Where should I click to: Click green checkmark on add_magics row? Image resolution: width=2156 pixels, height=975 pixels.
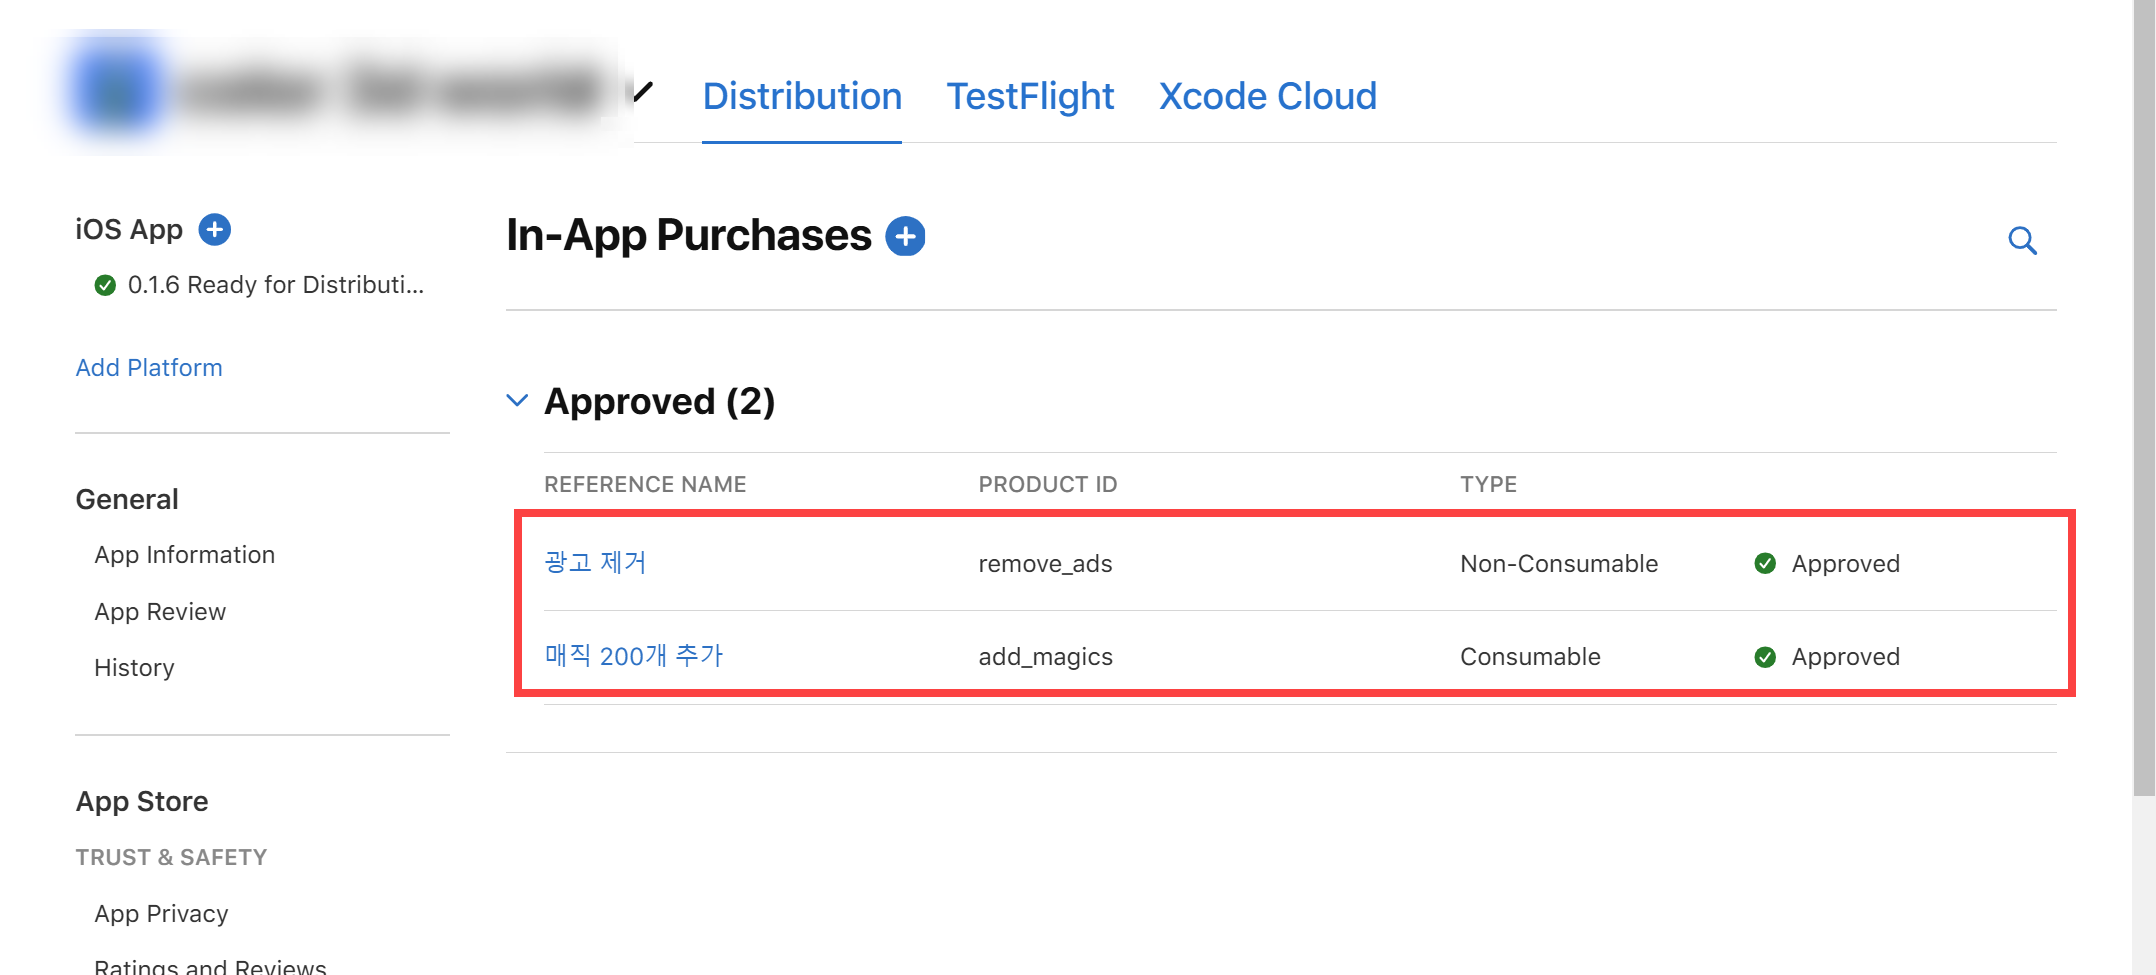1765,657
